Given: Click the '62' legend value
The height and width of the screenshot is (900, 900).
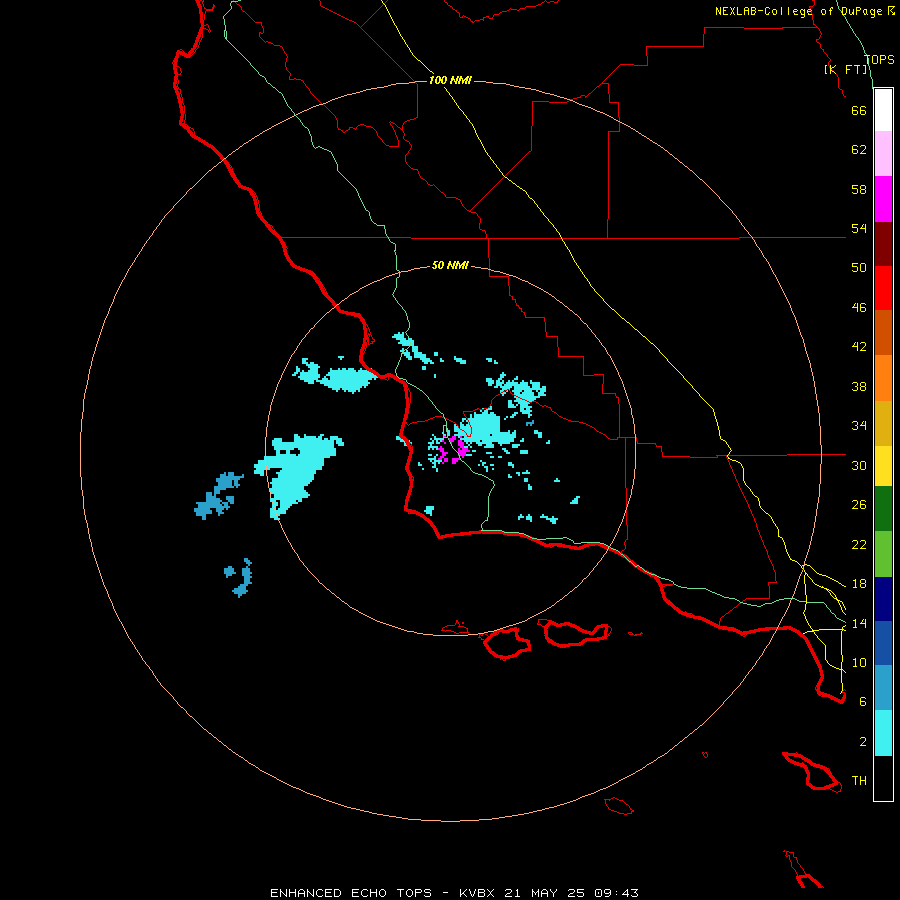Looking at the screenshot, I should [859, 150].
